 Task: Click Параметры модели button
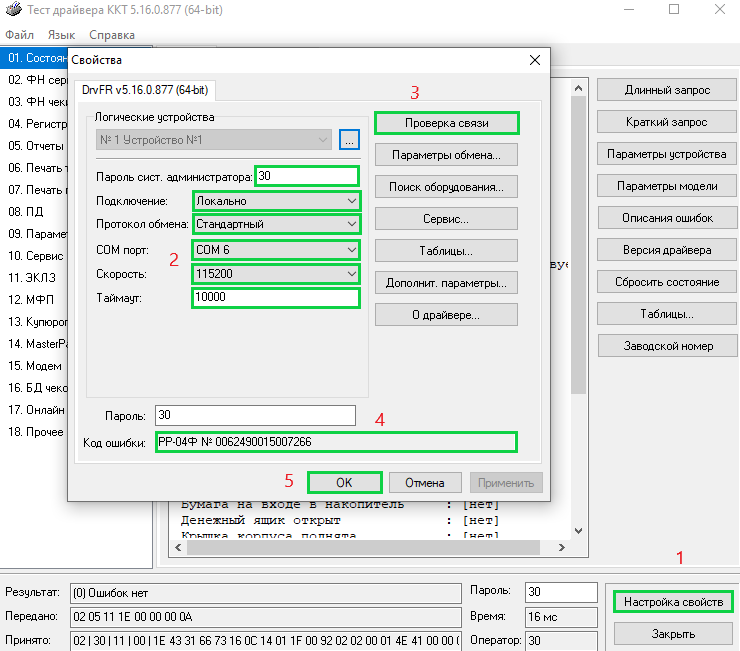pos(667,186)
